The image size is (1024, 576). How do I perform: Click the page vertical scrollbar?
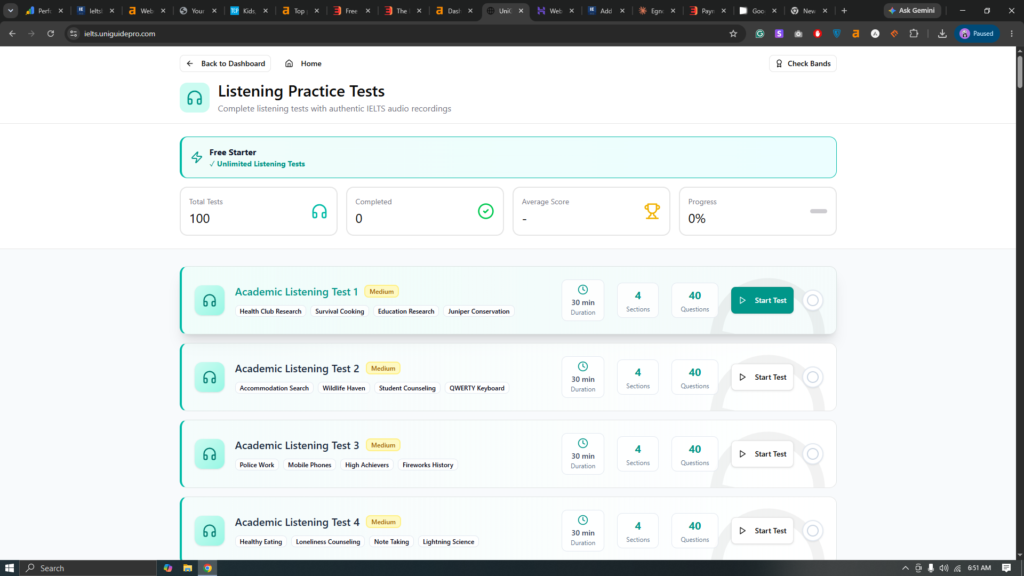click(x=1019, y=72)
